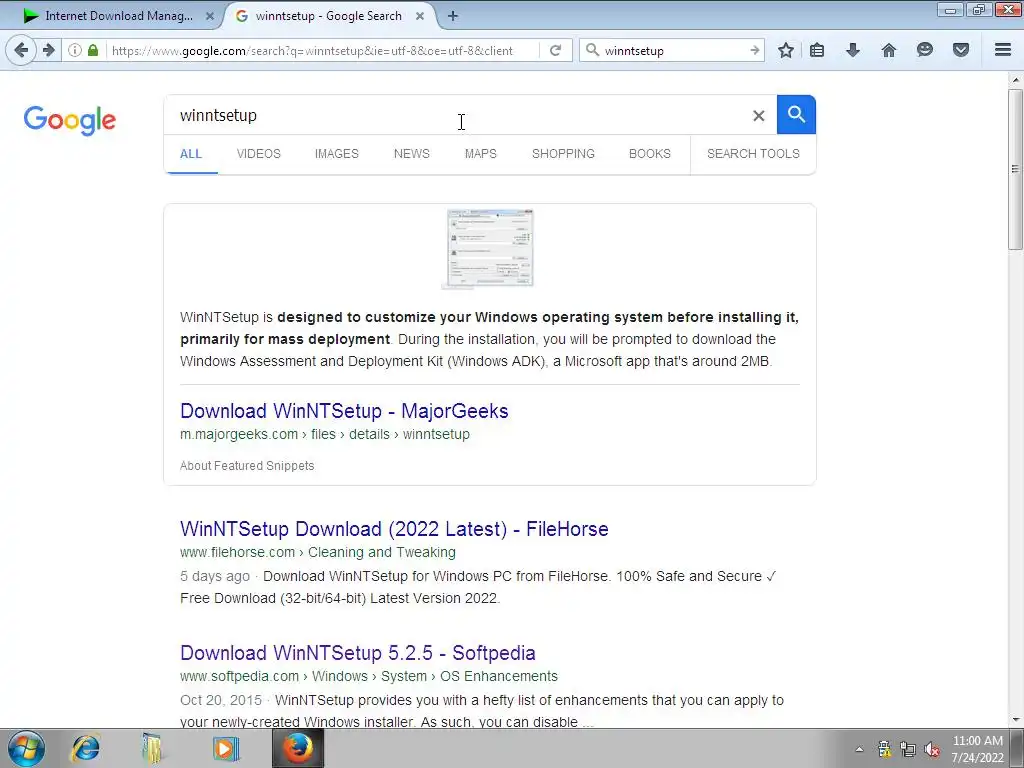Open www.filehorse.com breadcrumb URL
The height and width of the screenshot is (768, 1024).
coord(317,552)
